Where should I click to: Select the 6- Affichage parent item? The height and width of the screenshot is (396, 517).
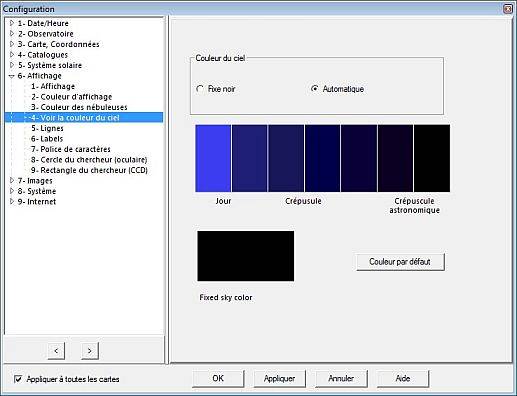[x=39, y=76]
